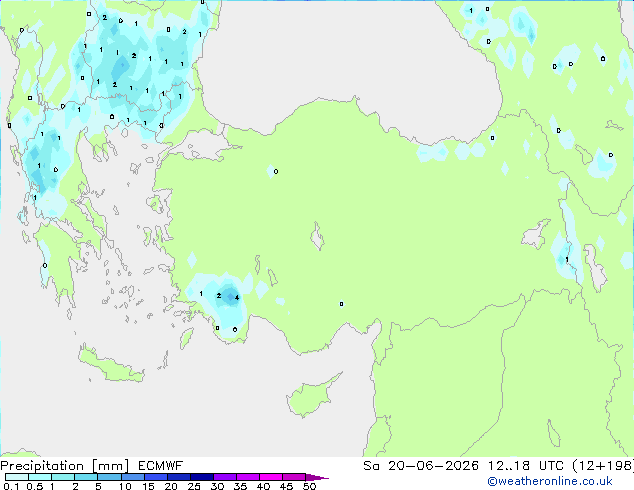
Task: Click the legend label '50'
Action: pos(309,486)
